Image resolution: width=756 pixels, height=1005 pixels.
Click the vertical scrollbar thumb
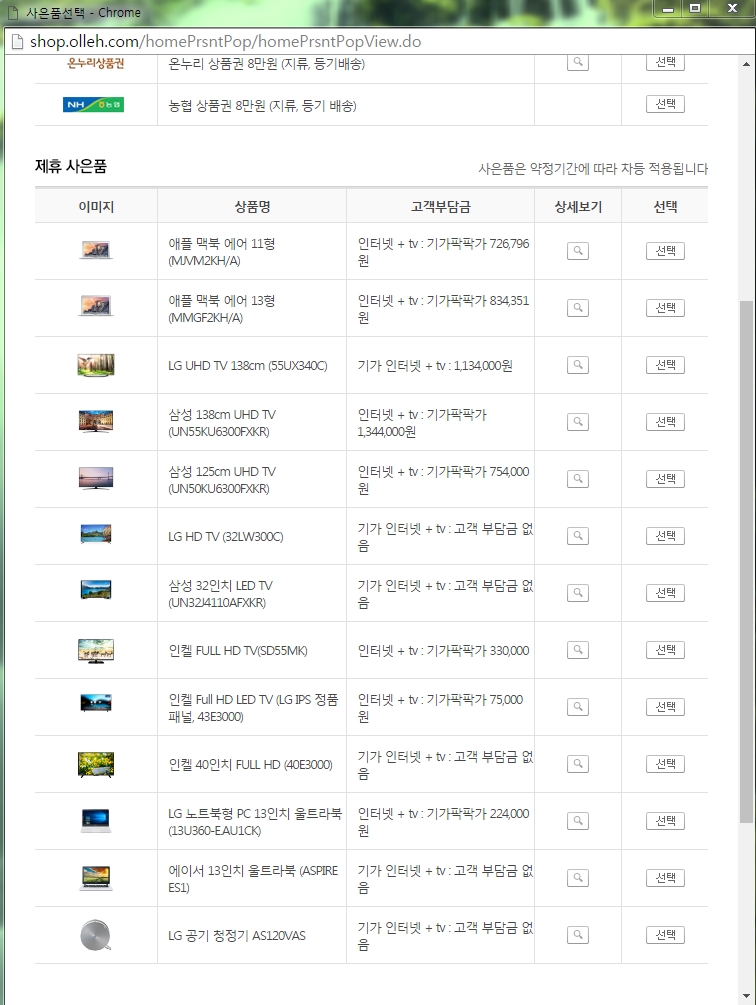(746, 560)
